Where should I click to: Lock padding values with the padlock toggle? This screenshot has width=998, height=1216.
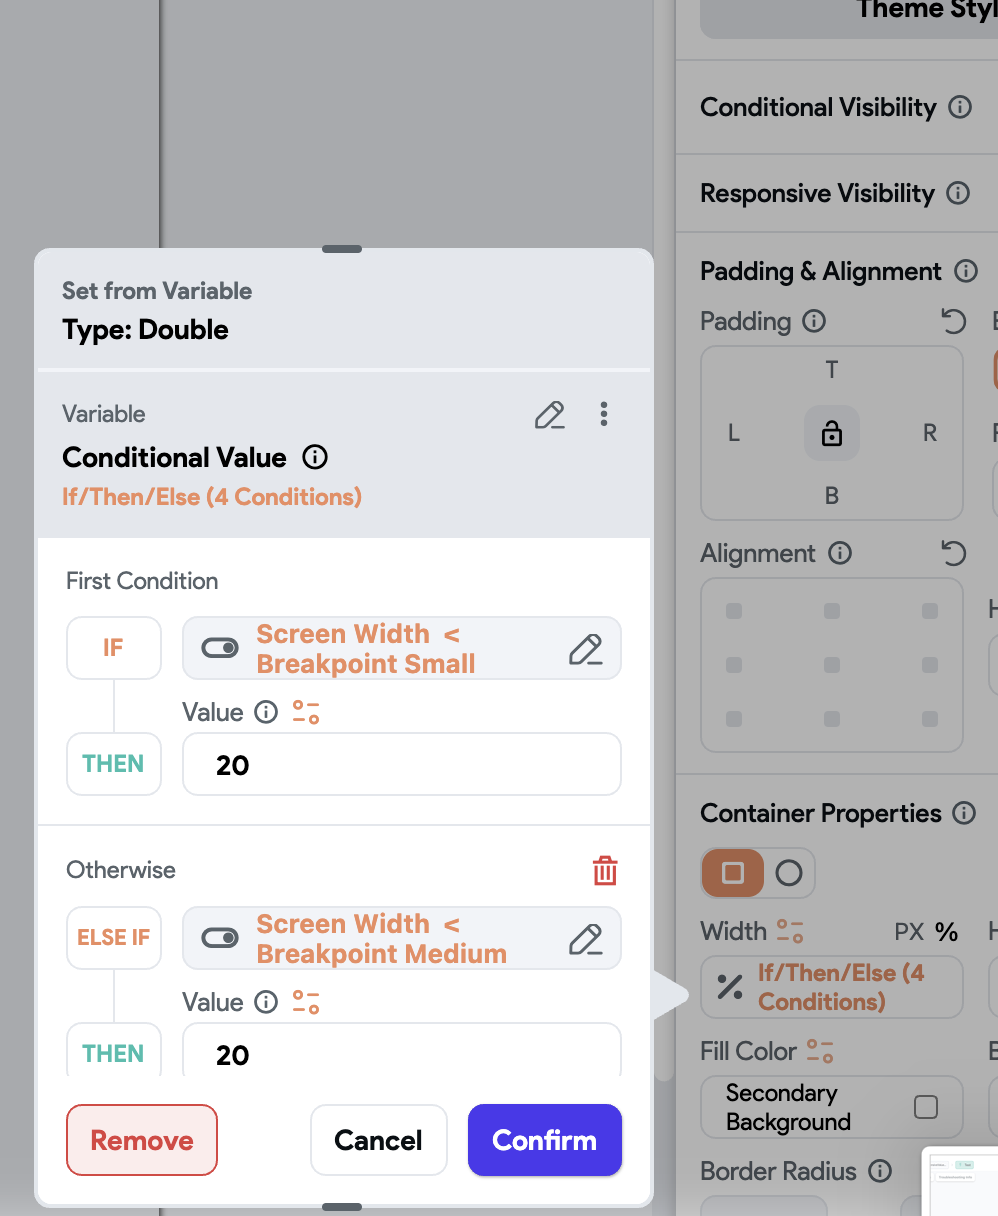click(831, 432)
